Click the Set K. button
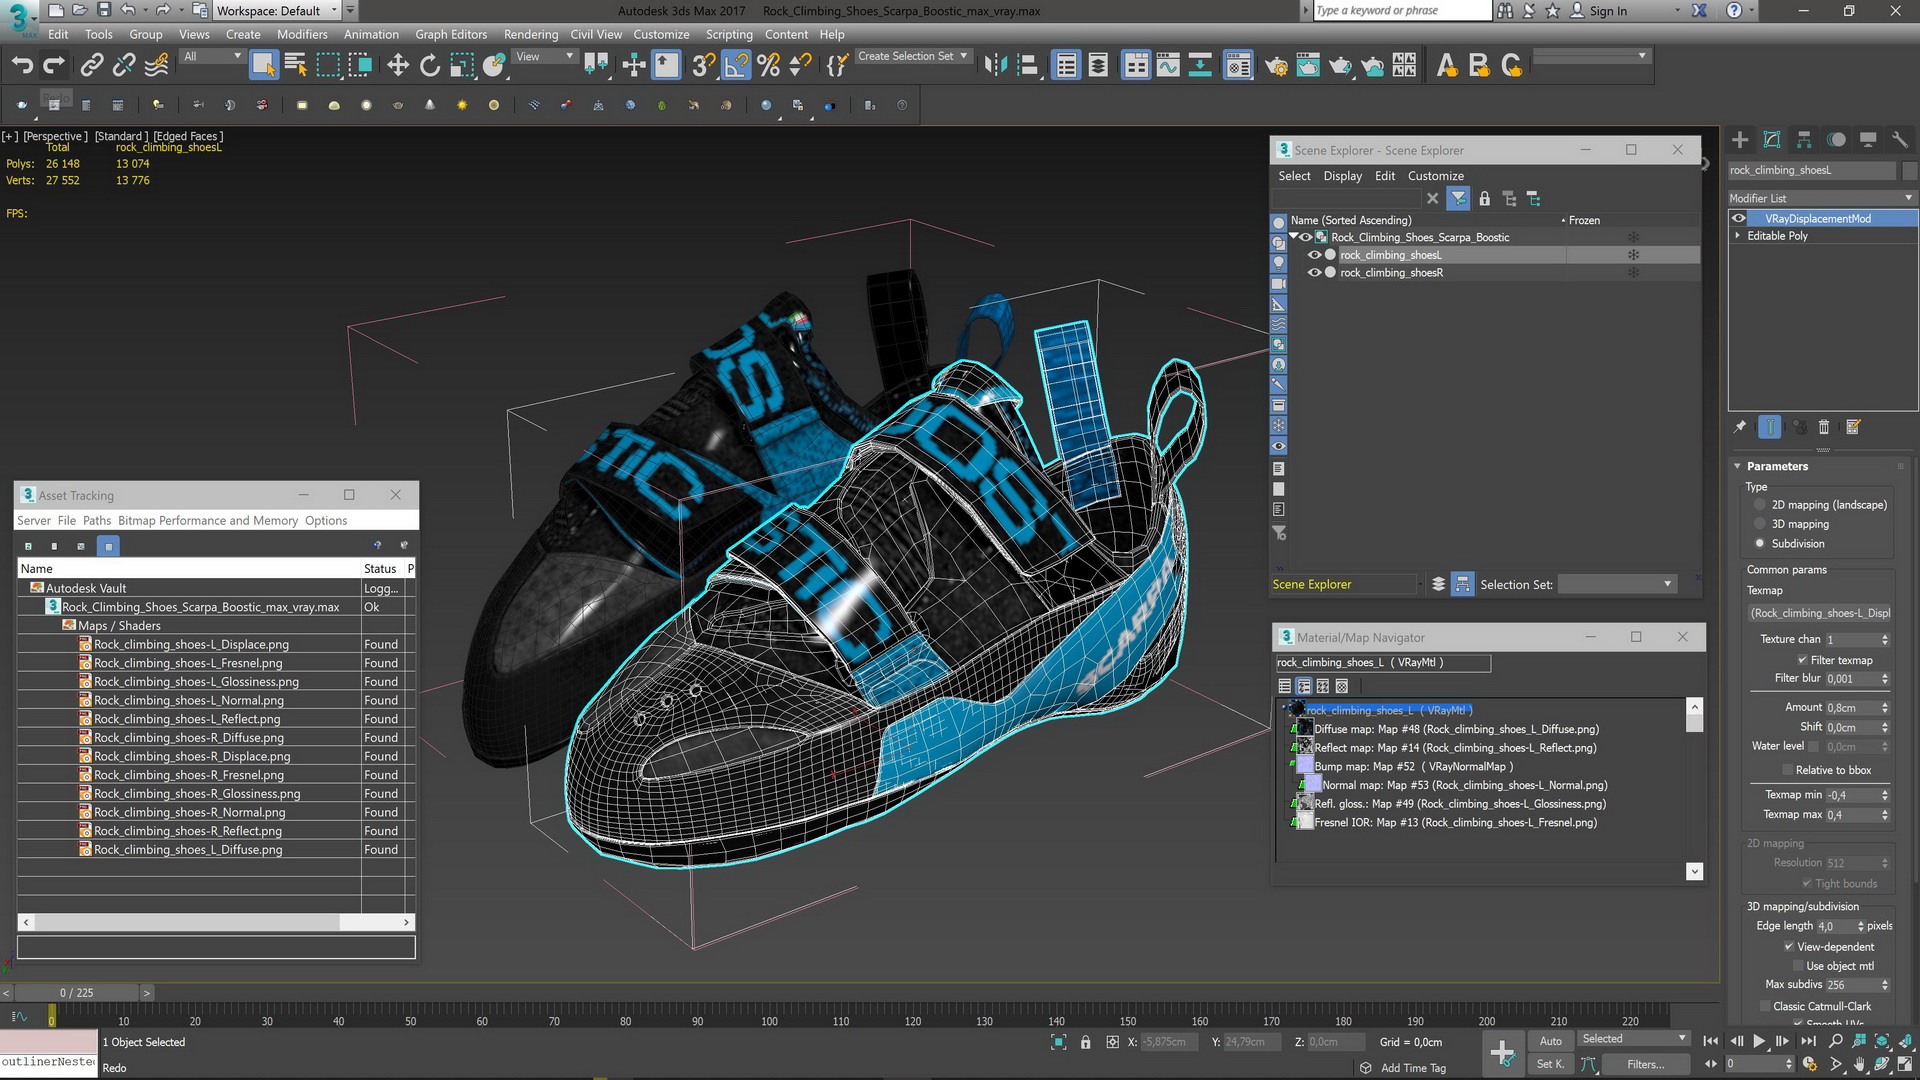Screen dimensions: 1920x1080 (1550, 1064)
